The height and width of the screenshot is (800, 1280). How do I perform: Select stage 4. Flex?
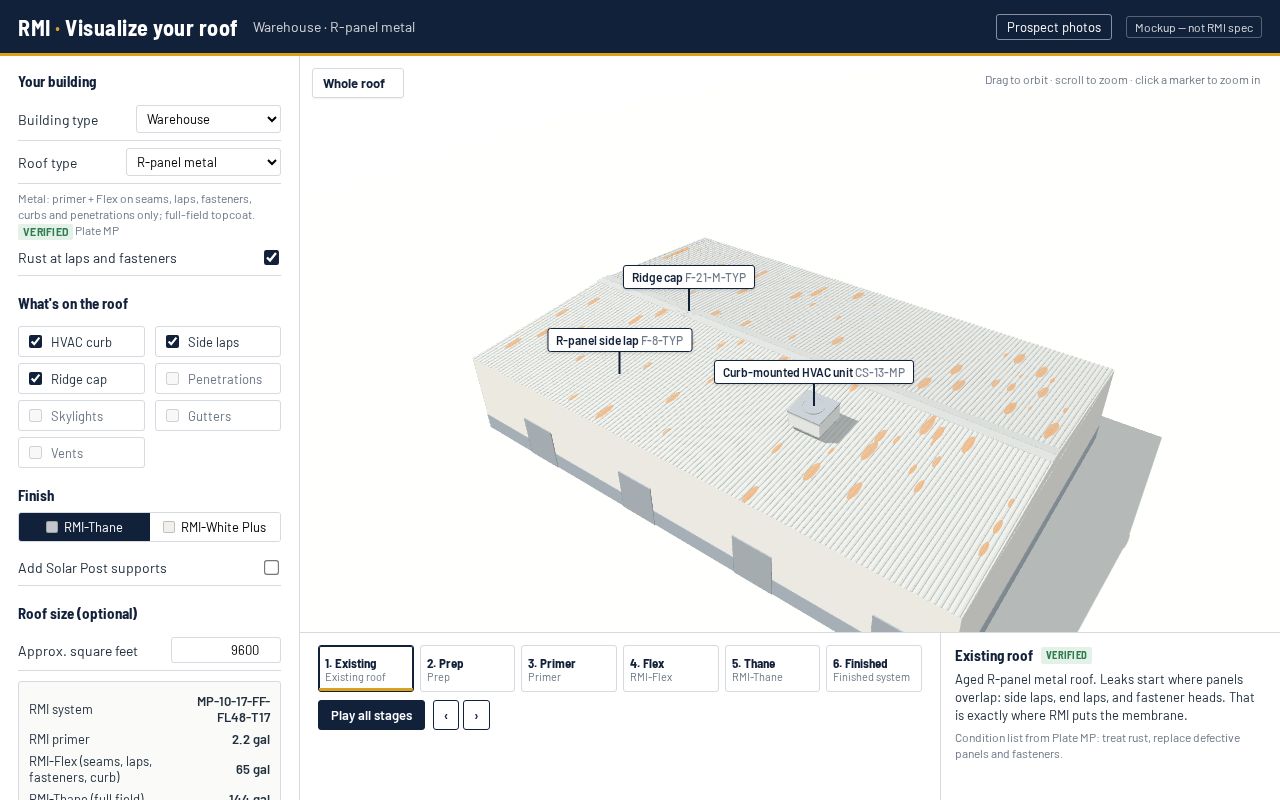click(x=671, y=668)
